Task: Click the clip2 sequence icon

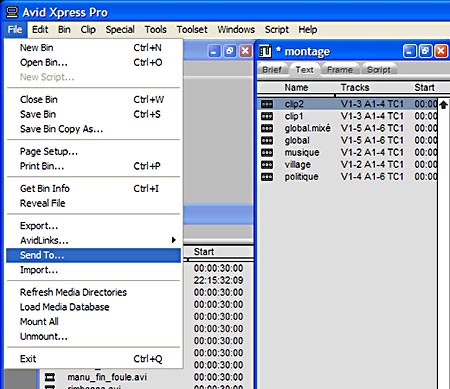Action: click(267, 104)
